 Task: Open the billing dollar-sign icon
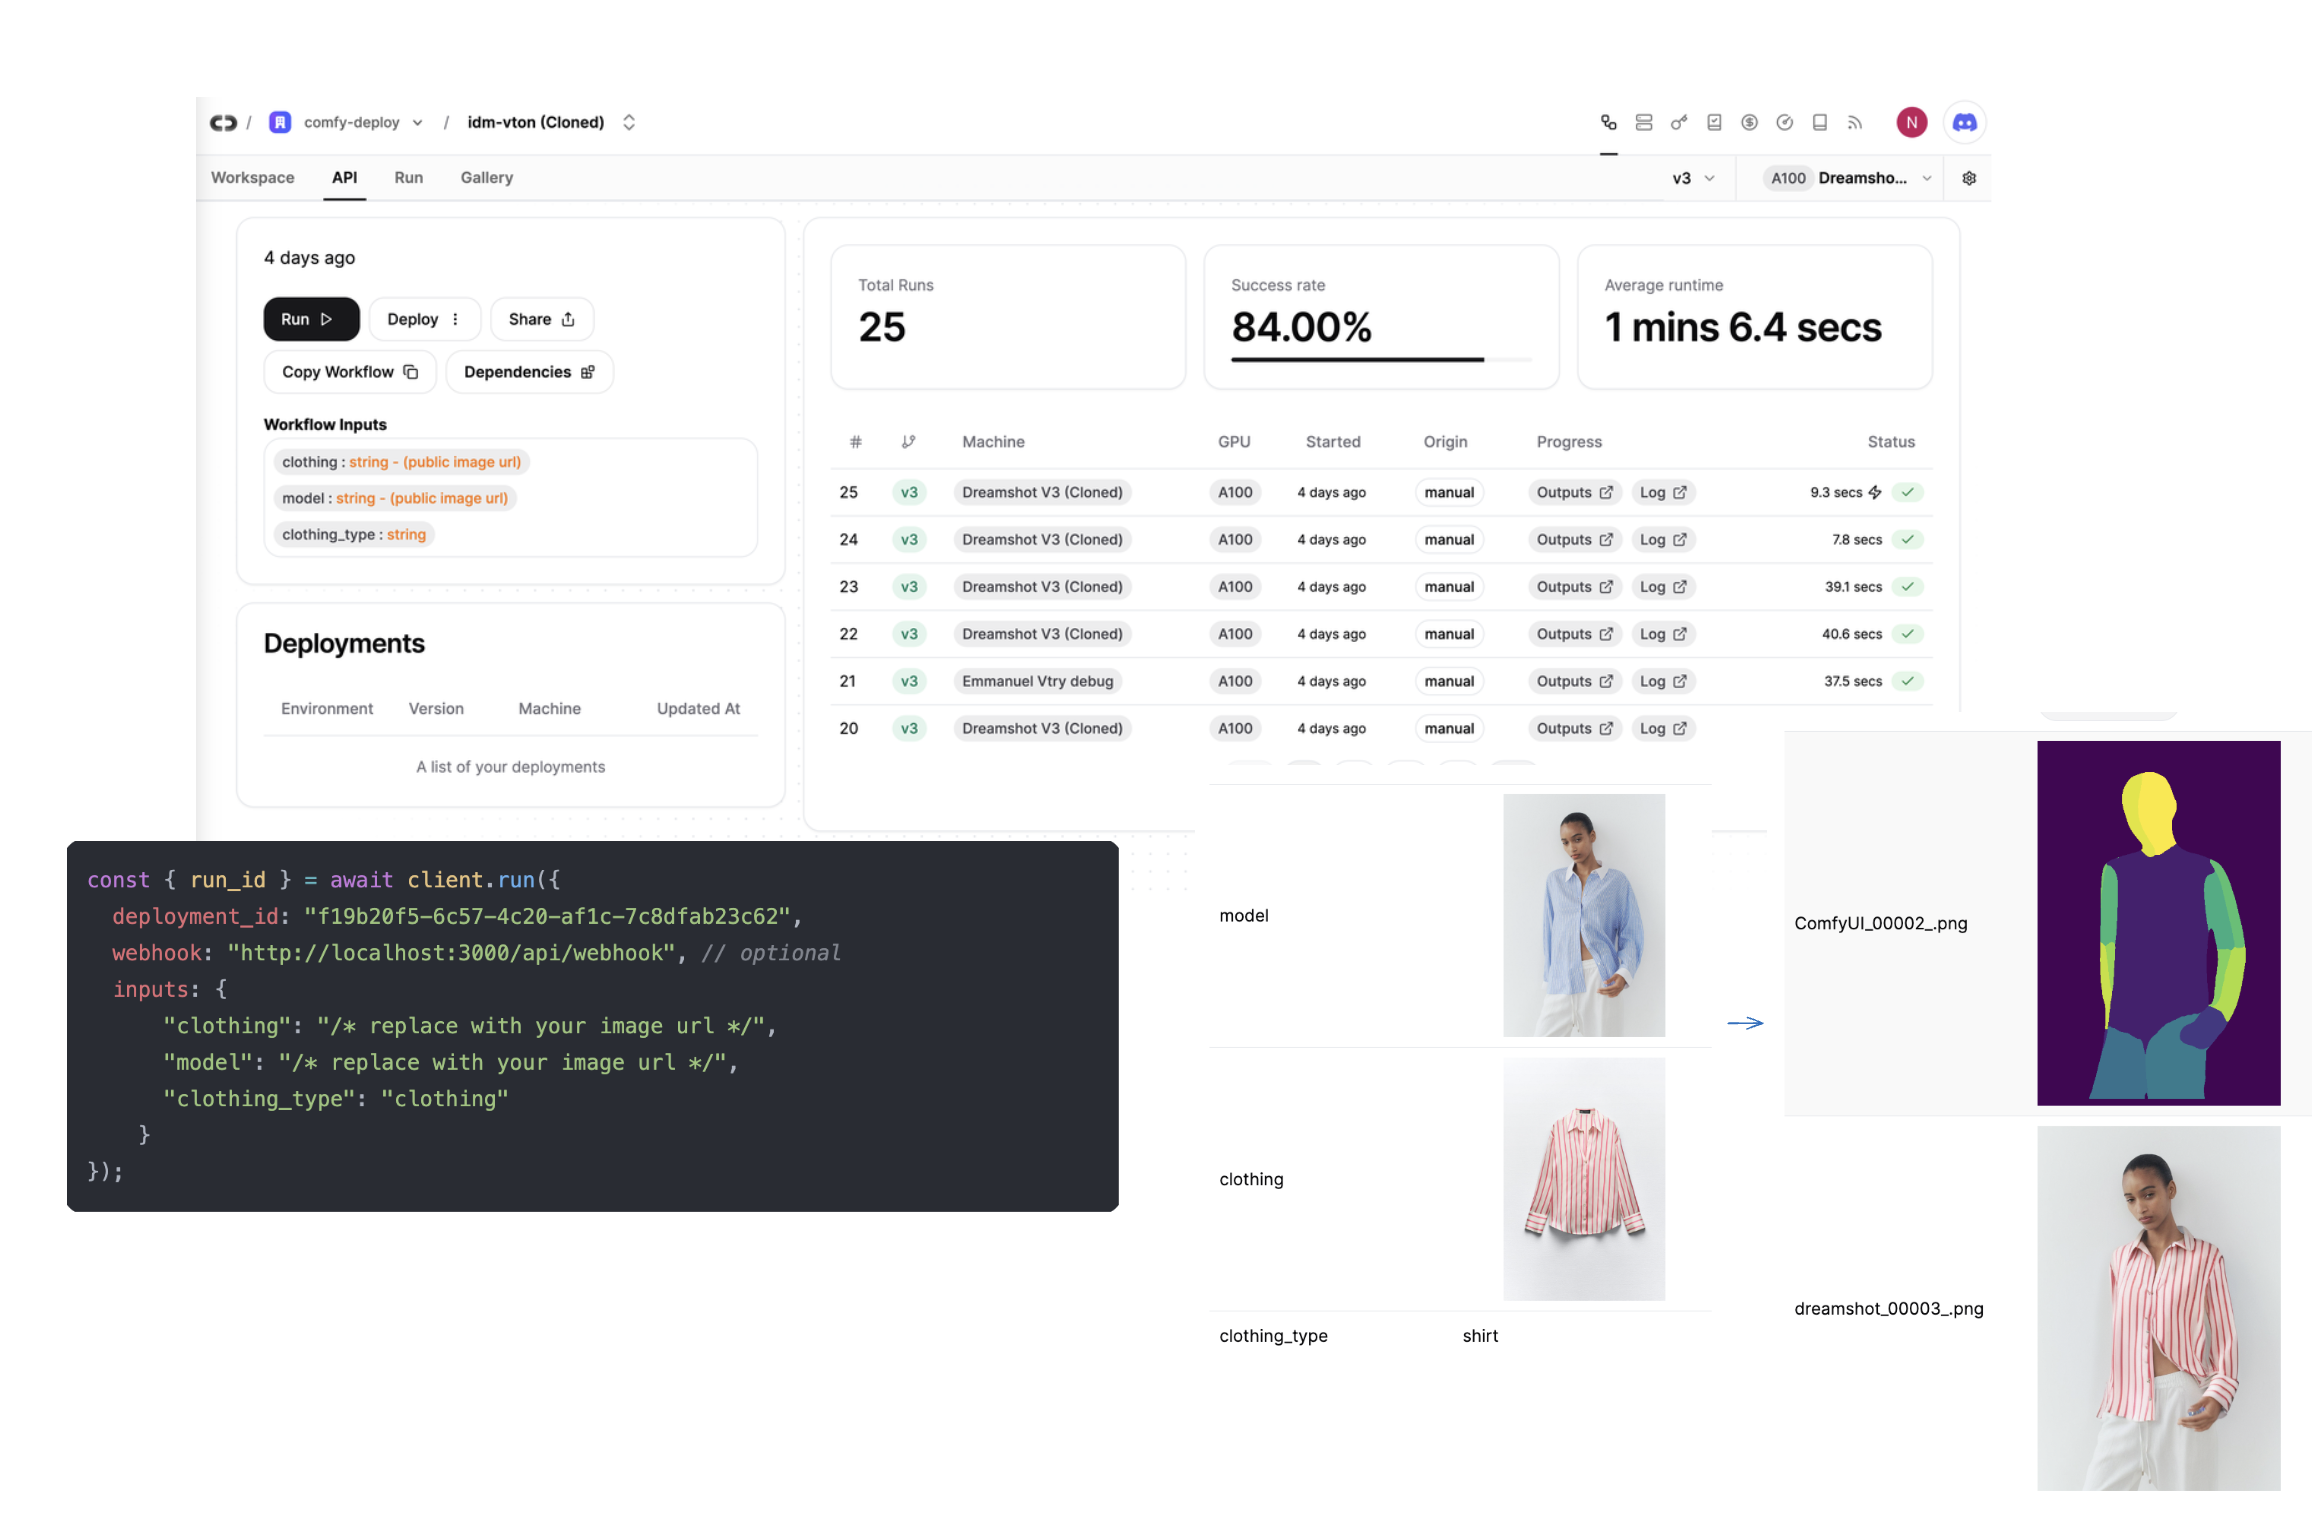coord(1749,122)
